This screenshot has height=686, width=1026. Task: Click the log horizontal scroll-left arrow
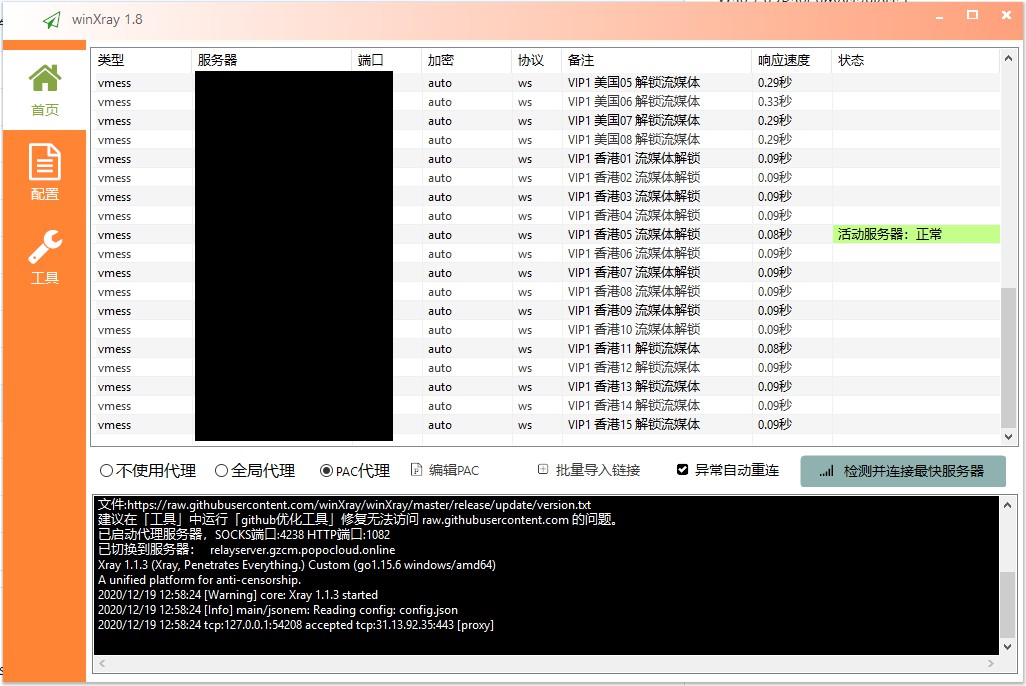click(102, 664)
